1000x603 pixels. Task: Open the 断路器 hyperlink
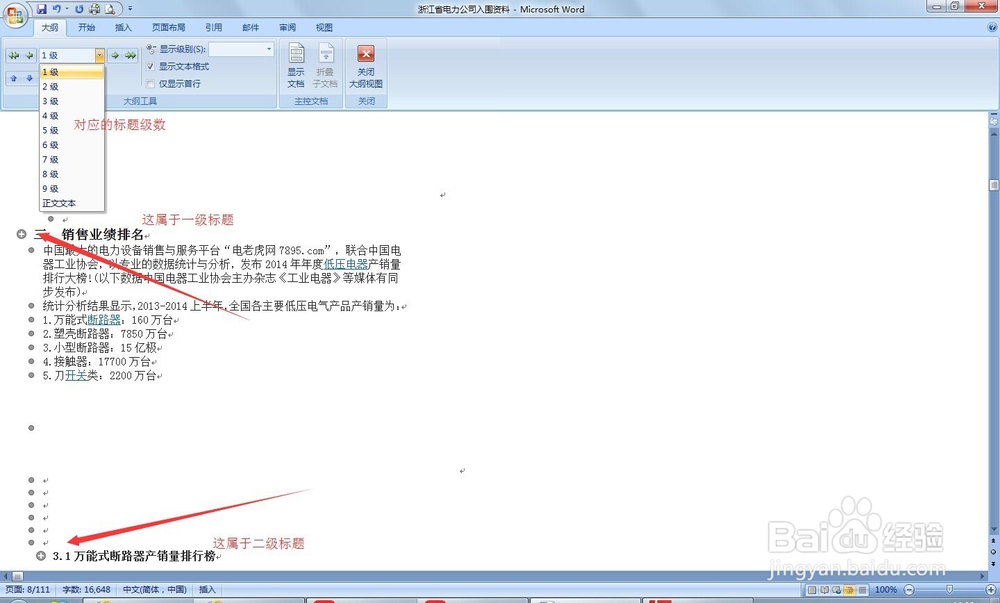104,320
